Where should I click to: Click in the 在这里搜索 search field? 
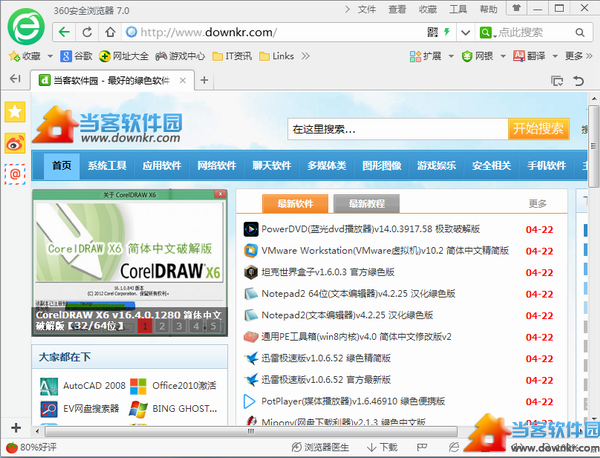[398, 129]
